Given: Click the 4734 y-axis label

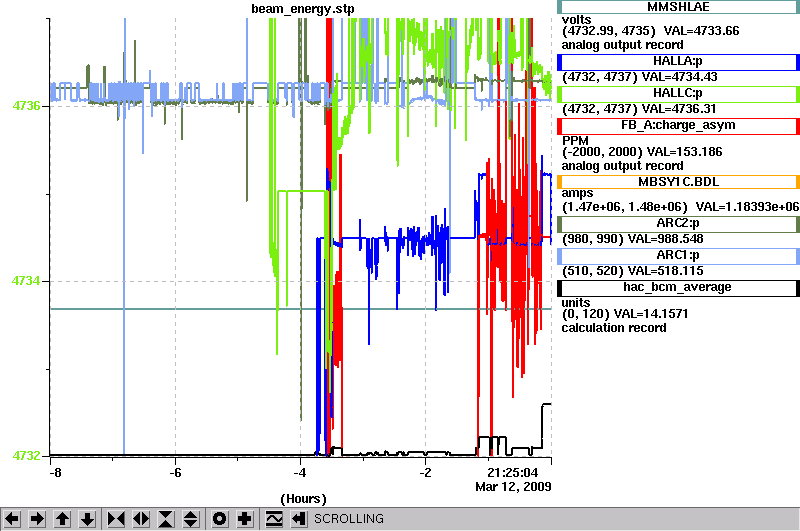Looking at the screenshot, I should (26, 281).
